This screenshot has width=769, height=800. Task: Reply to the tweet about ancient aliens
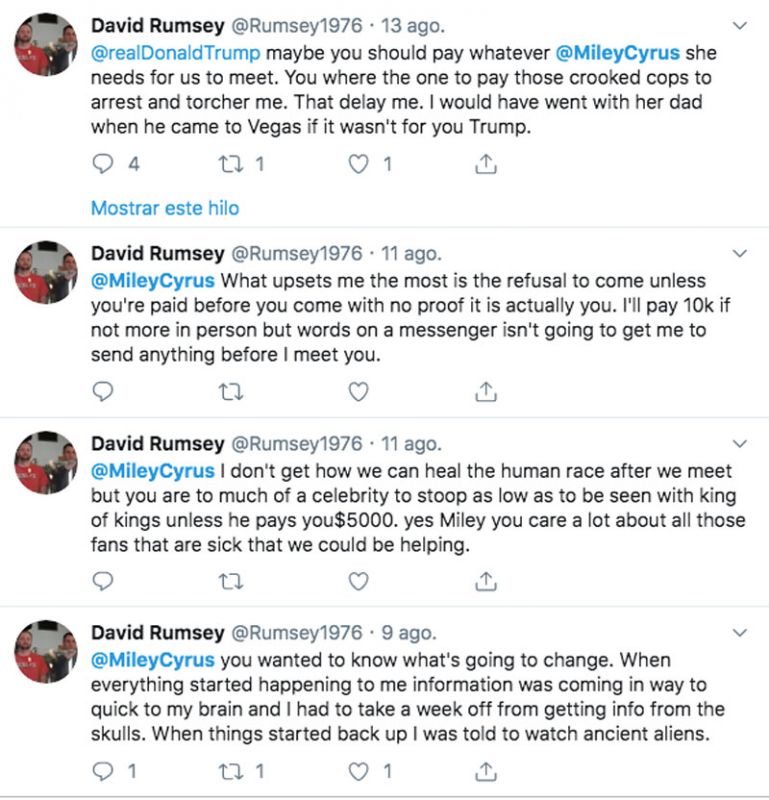click(x=104, y=771)
